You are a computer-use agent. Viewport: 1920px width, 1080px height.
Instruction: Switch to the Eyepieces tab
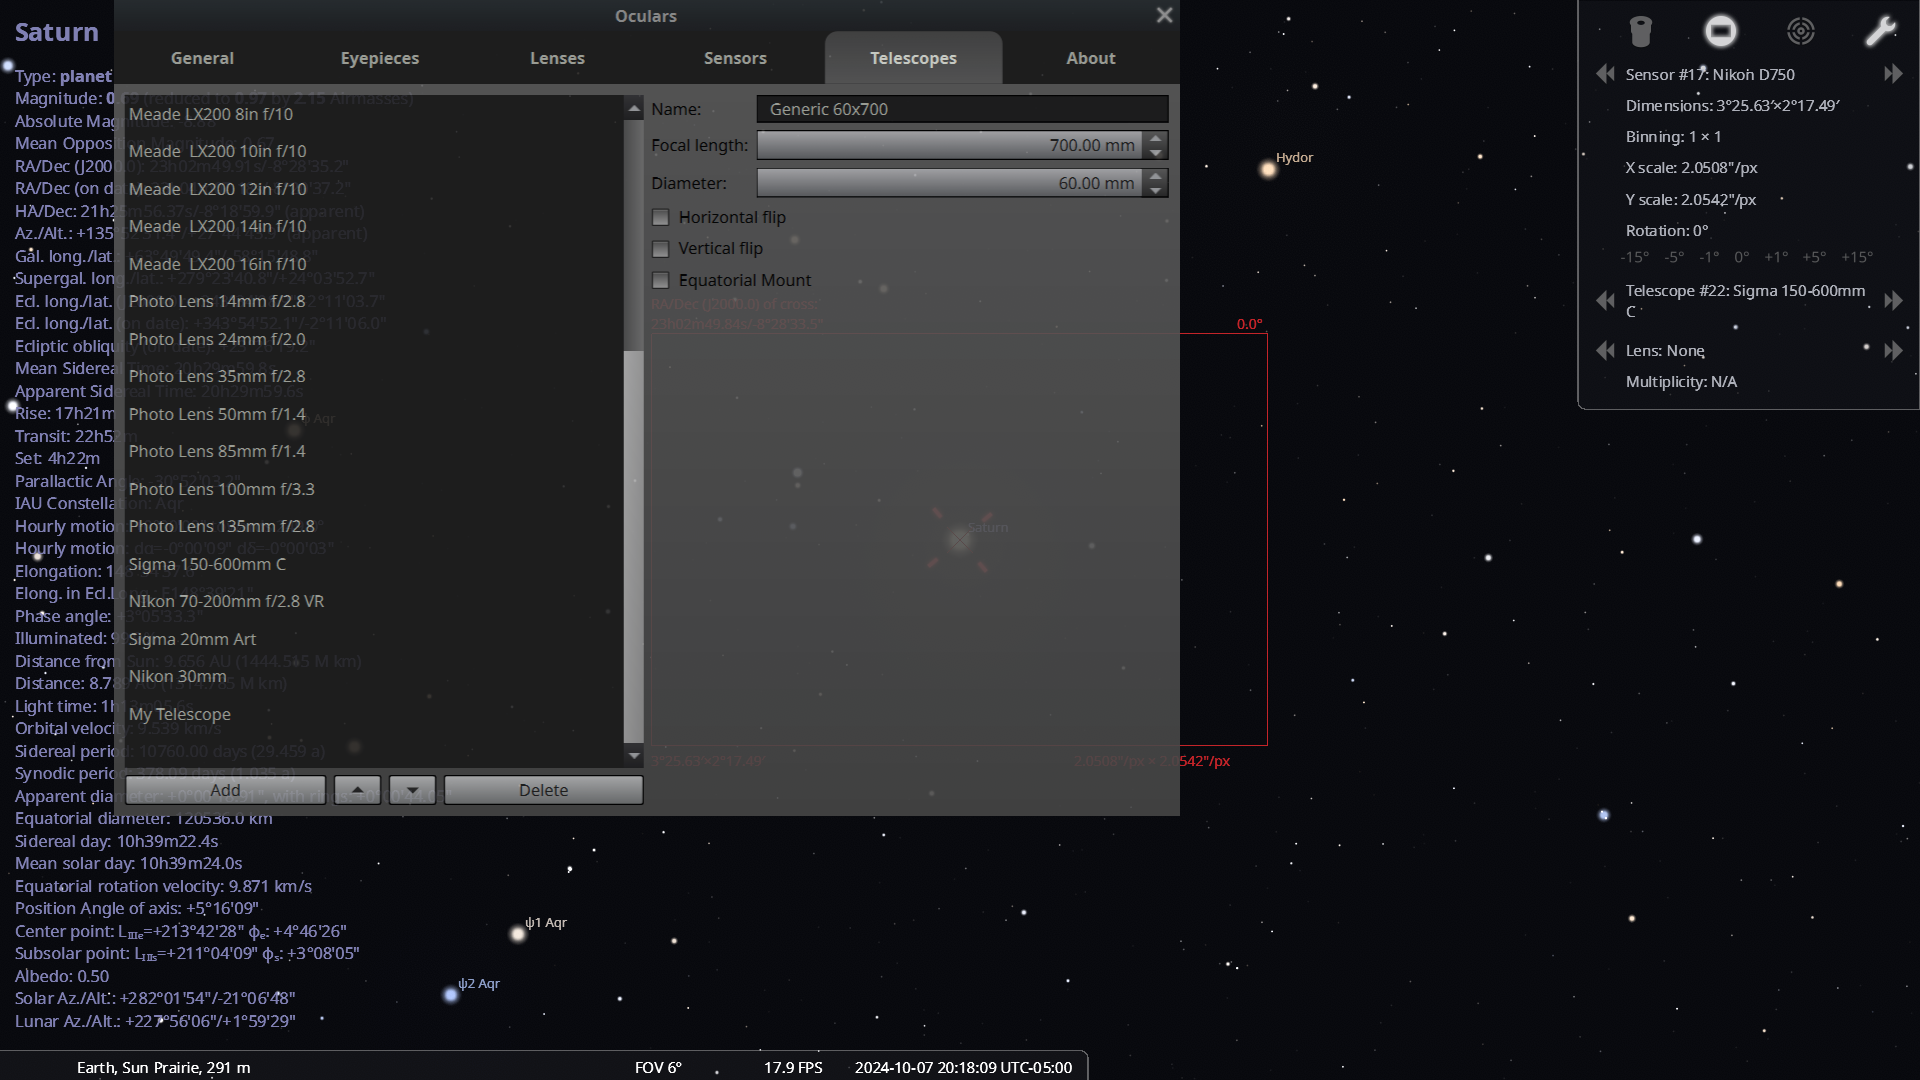pyautogui.click(x=379, y=58)
